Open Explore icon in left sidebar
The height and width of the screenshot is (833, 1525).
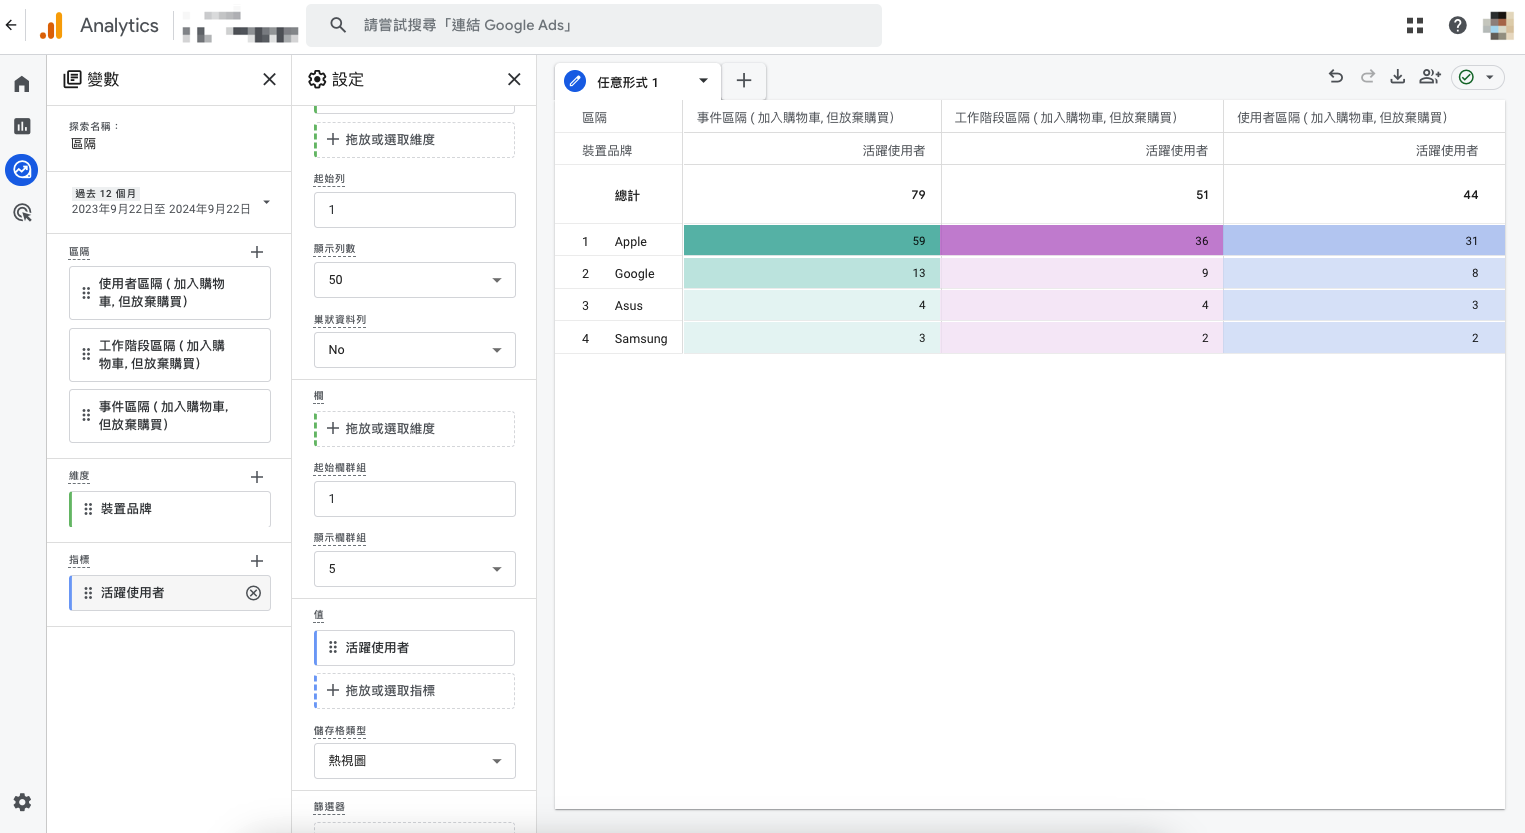tap(22, 170)
